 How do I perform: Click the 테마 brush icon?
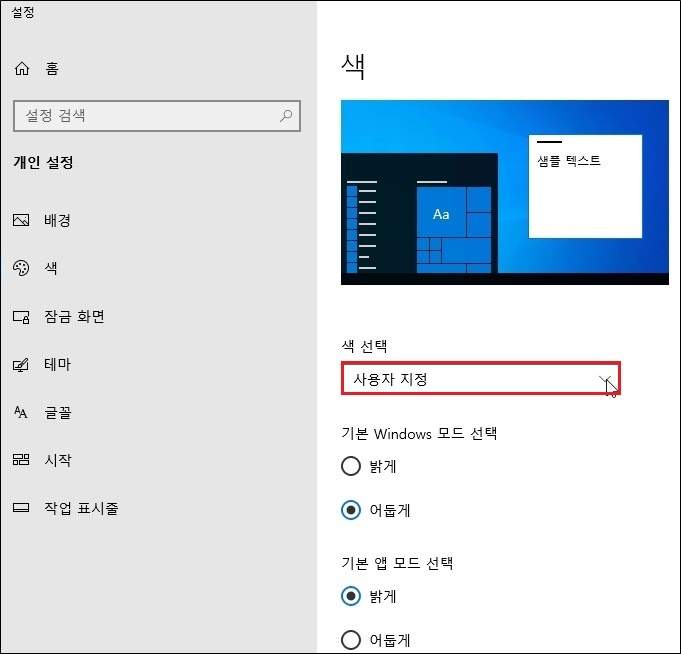pos(21,365)
